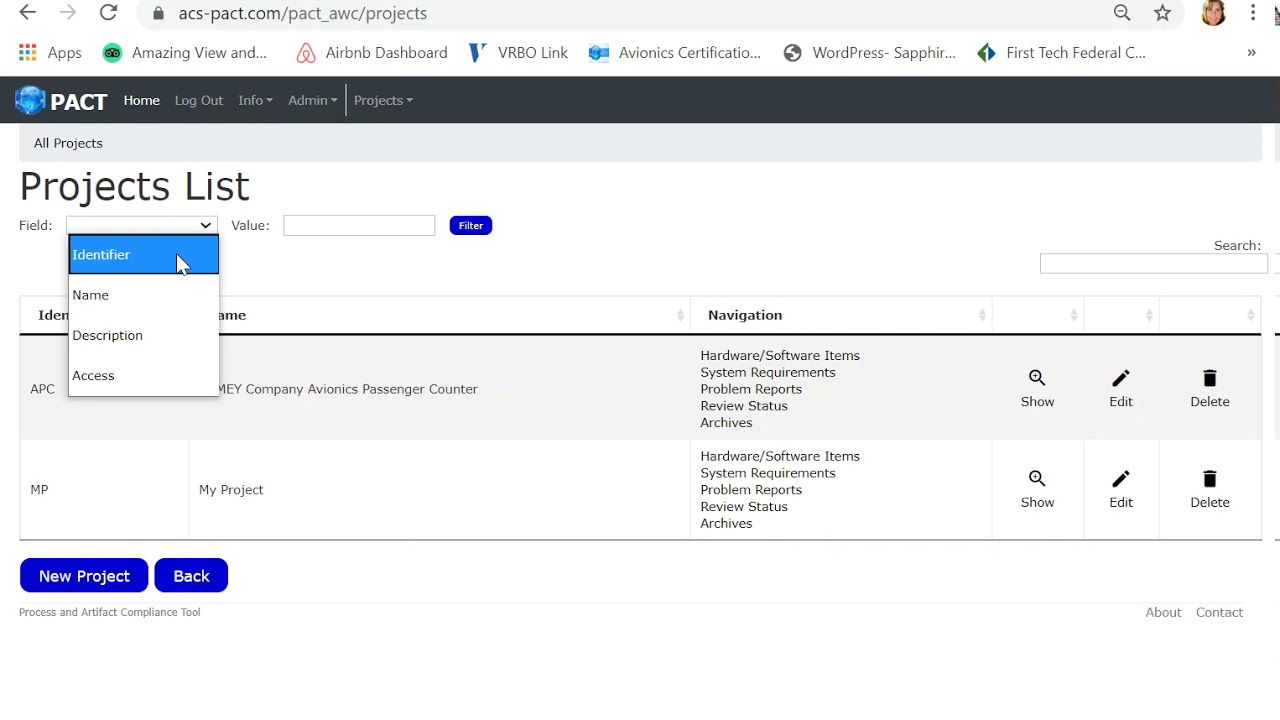The height and width of the screenshot is (720, 1280).
Task: Choose Access in the Field list
Action: pyautogui.click(x=143, y=375)
